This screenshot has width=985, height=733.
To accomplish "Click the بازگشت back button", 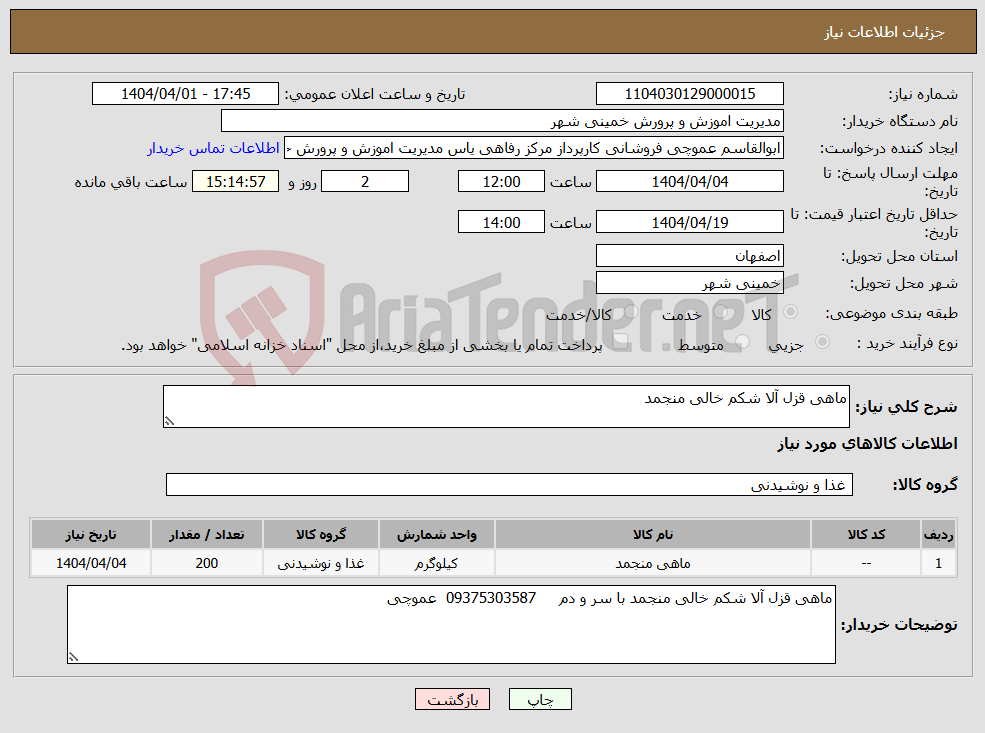I will (452, 699).
